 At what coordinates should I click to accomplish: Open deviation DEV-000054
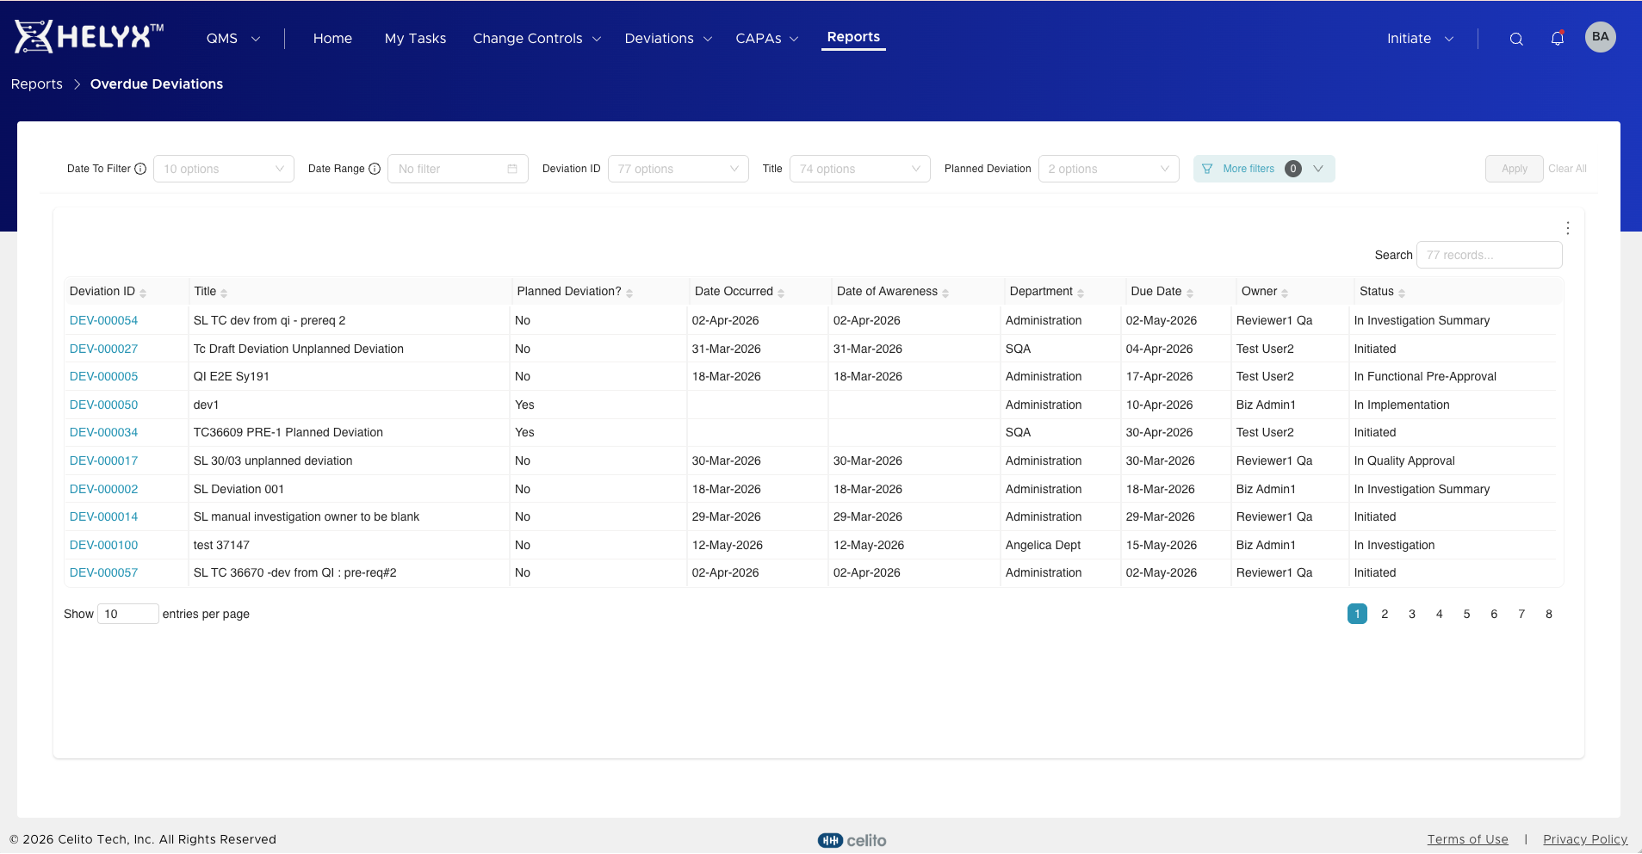click(x=104, y=321)
